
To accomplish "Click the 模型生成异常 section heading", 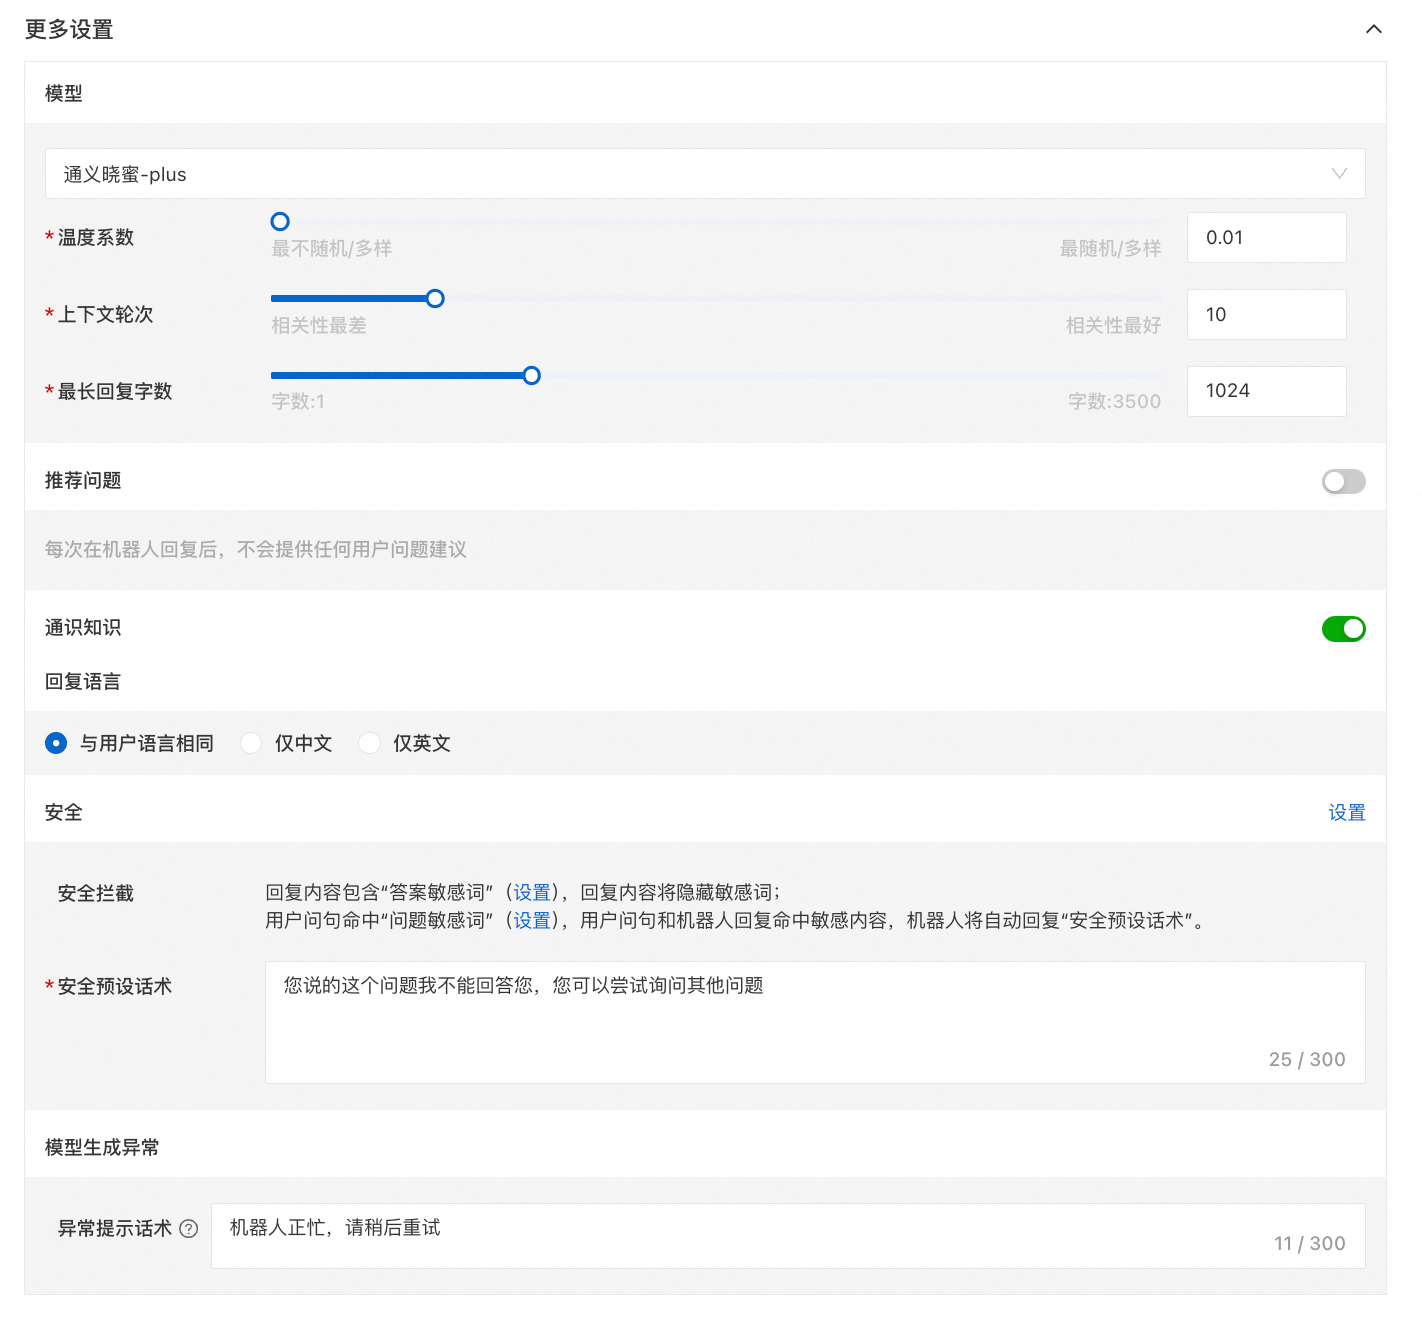I will pos(102,1147).
